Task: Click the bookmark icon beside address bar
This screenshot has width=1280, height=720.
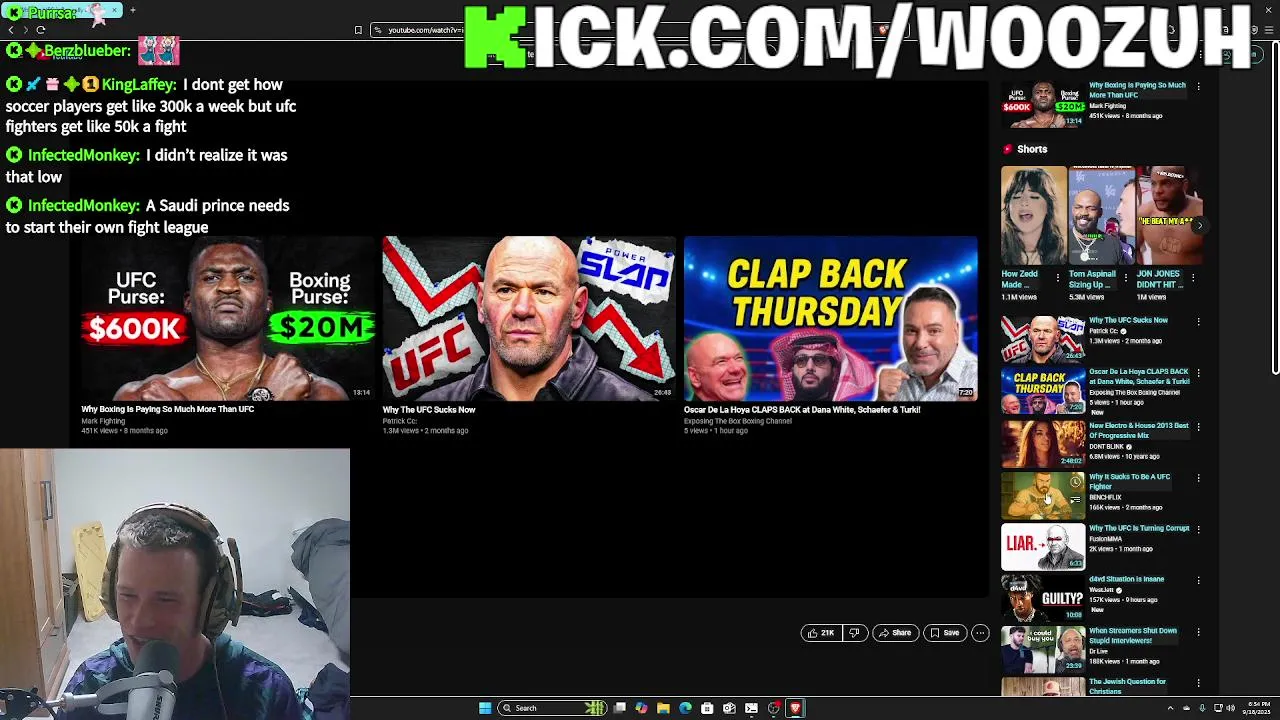Action: tap(358, 30)
